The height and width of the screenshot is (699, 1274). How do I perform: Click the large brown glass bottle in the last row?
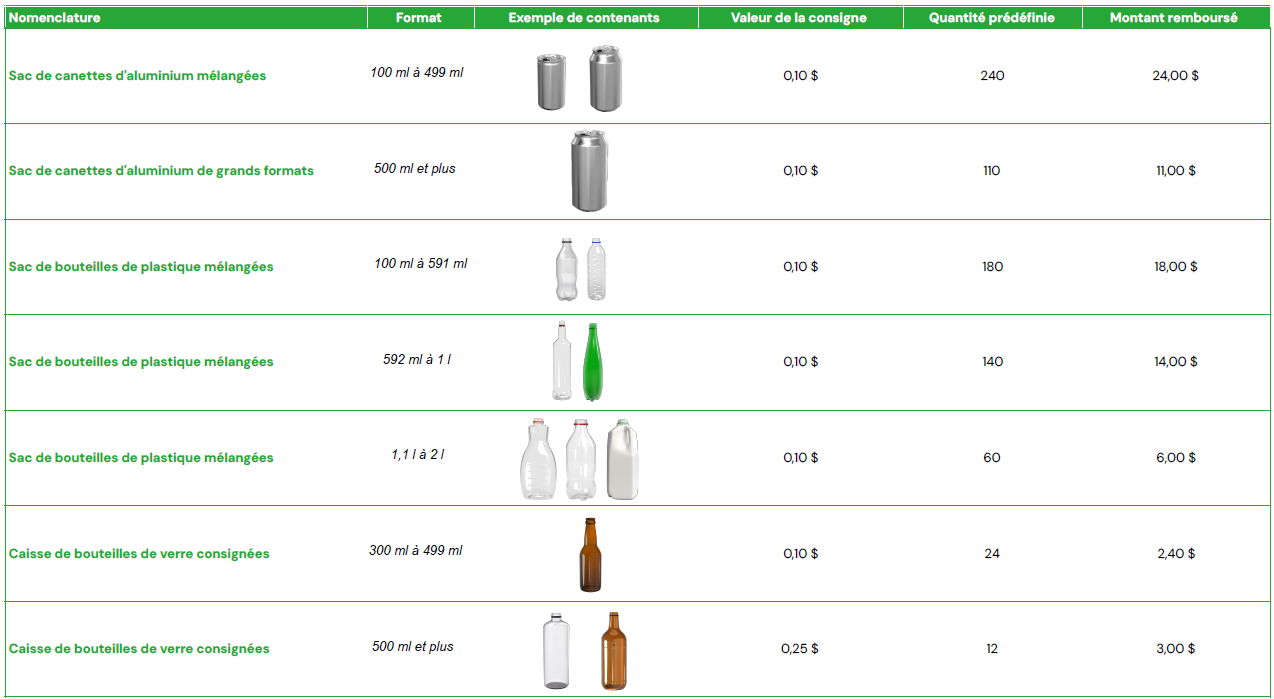pyautogui.click(x=613, y=651)
